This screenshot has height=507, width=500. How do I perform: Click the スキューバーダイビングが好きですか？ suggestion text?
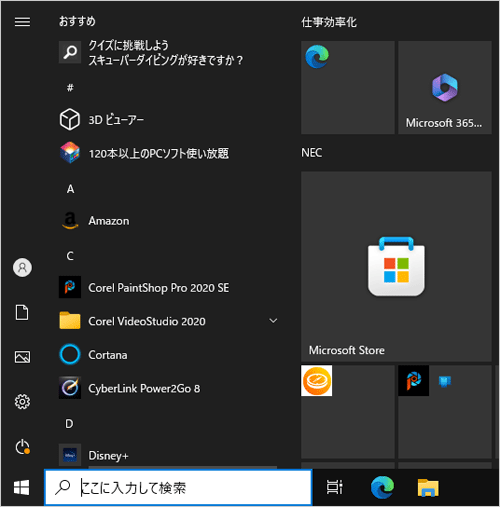(166, 60)
